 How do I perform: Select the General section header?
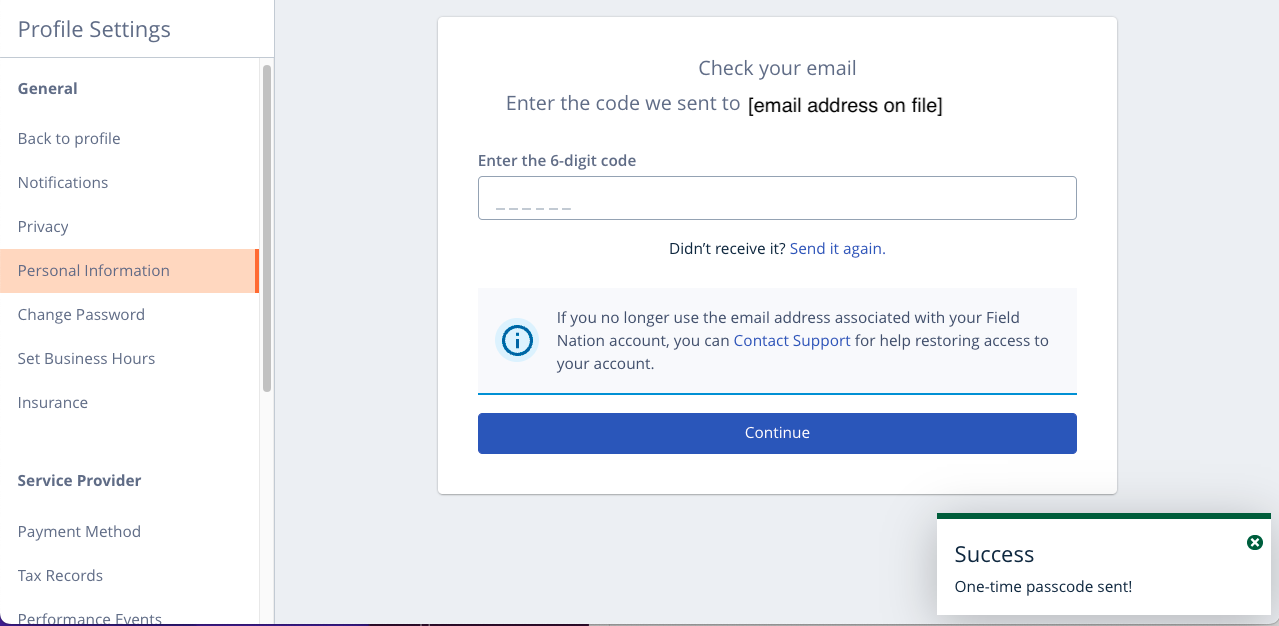47,88
